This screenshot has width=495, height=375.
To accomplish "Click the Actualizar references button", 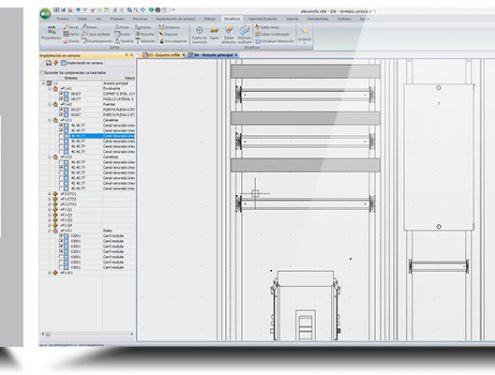I will pos(275,41).
